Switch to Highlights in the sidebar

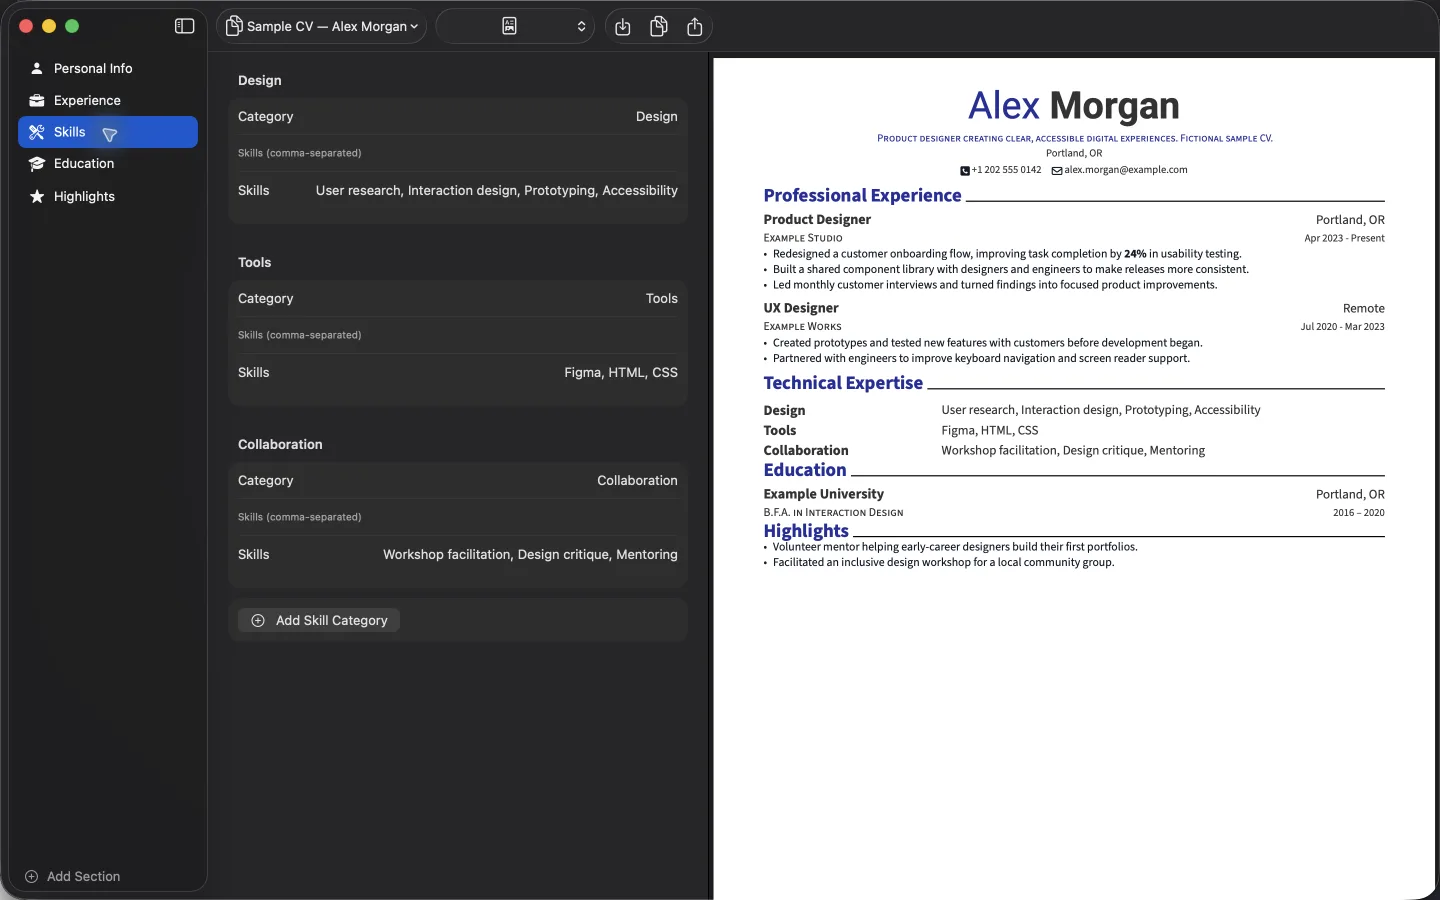click(x=108, y=196)
